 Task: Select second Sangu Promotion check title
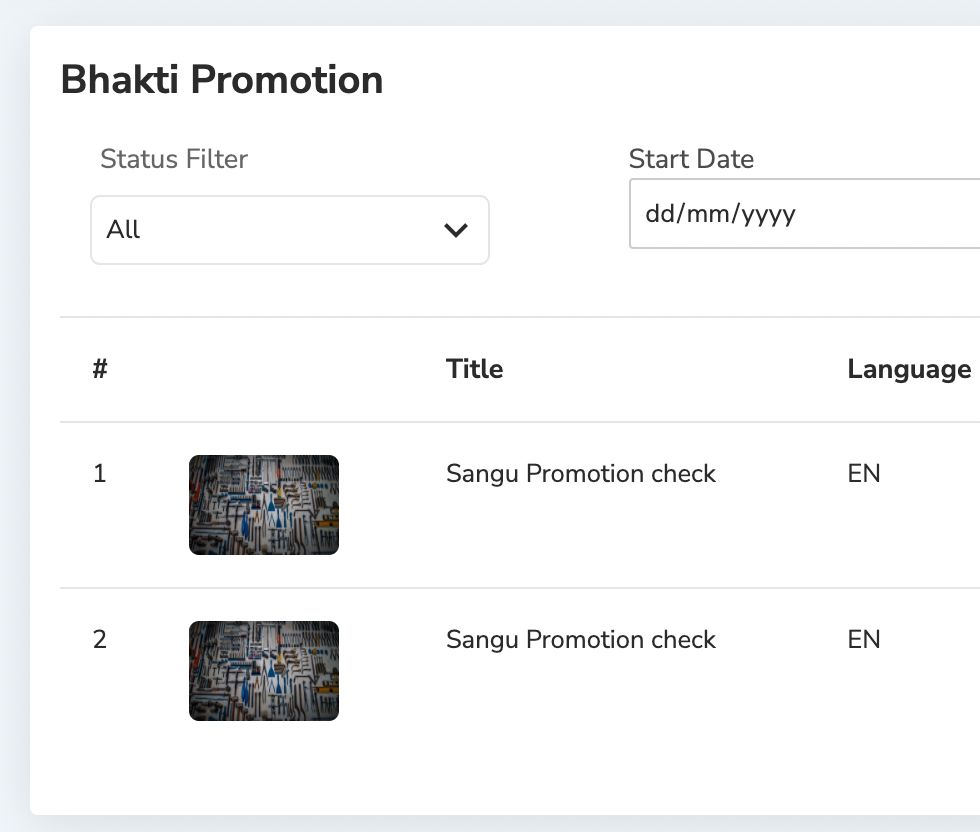pyautogui.click(x=581, y=639)
